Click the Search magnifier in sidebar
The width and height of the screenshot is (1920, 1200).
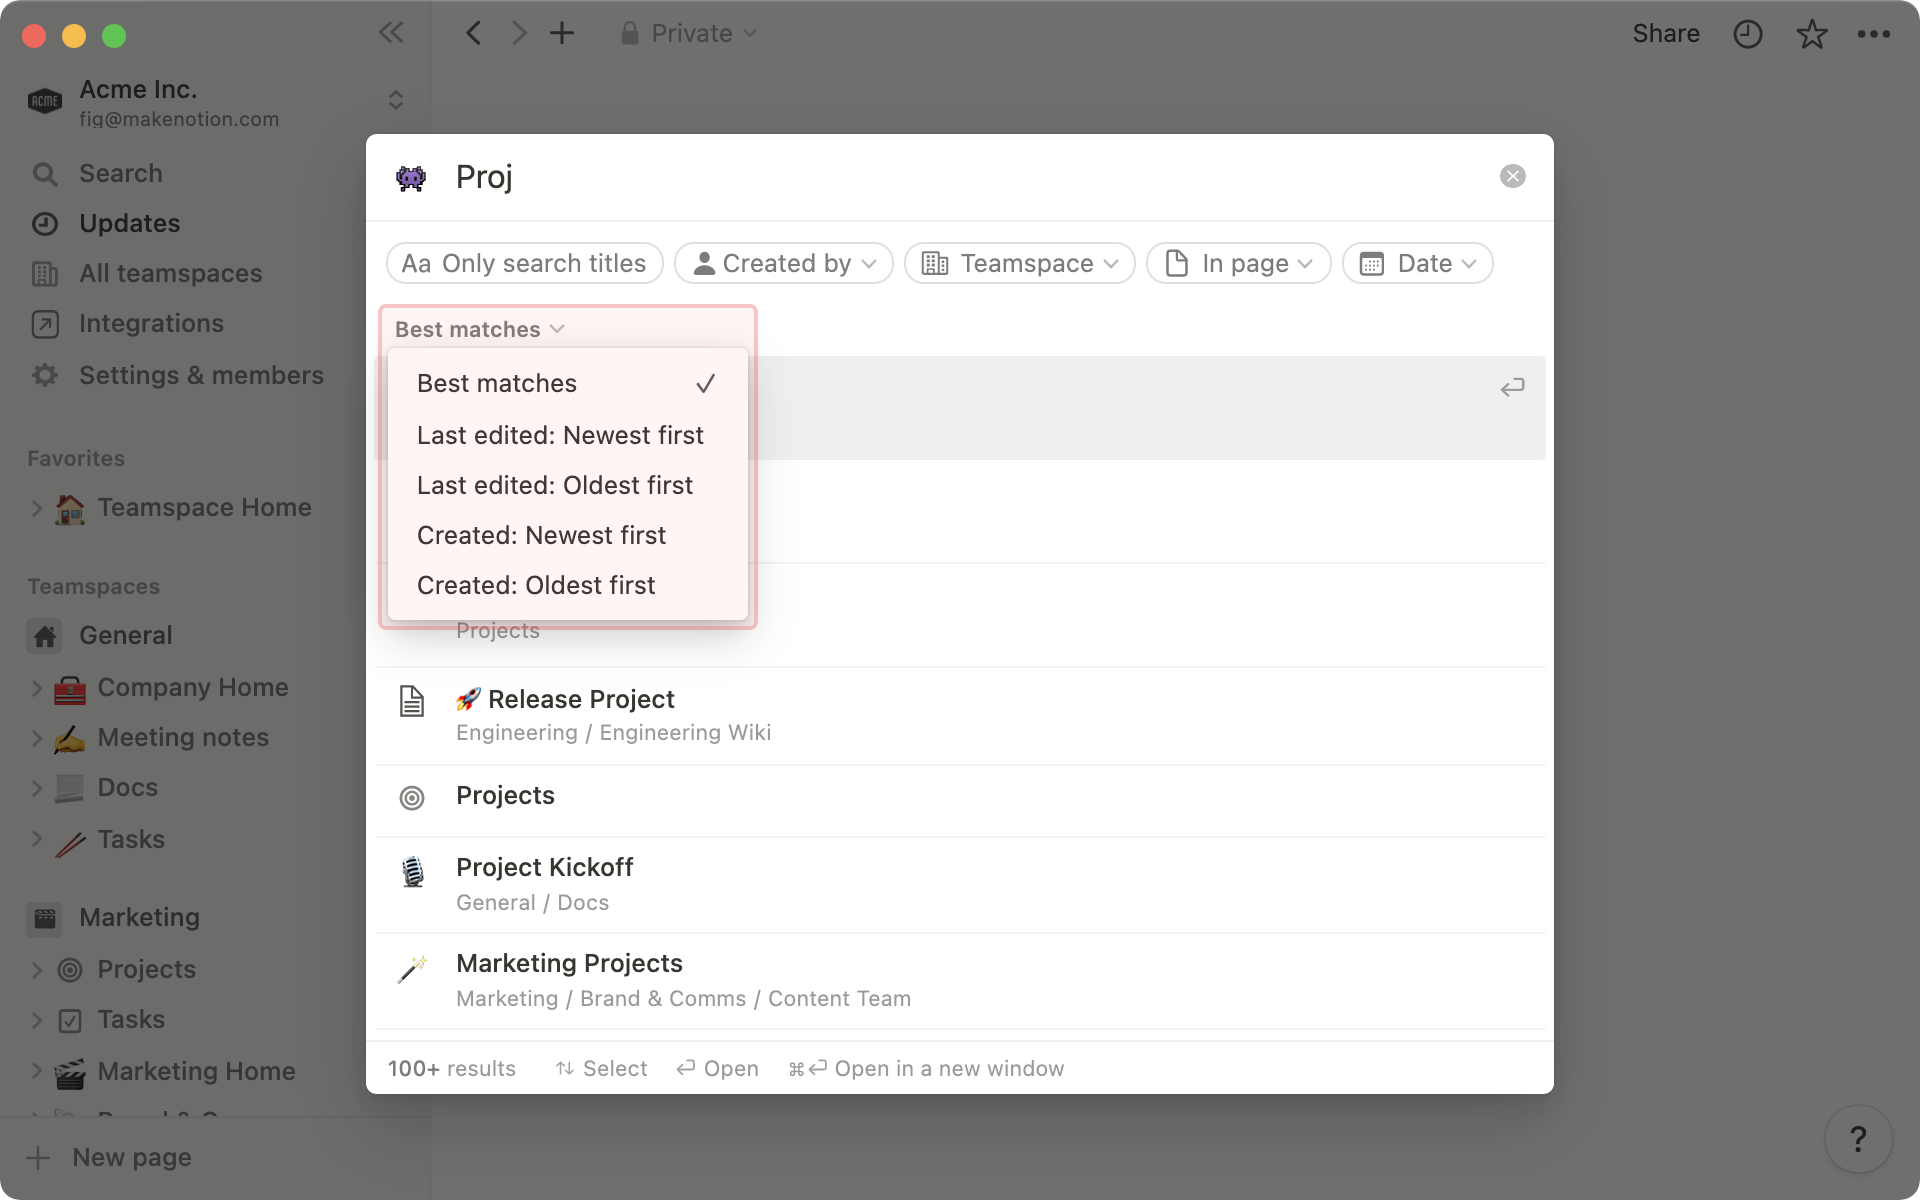pyautogui.click(x=45, y=174)
